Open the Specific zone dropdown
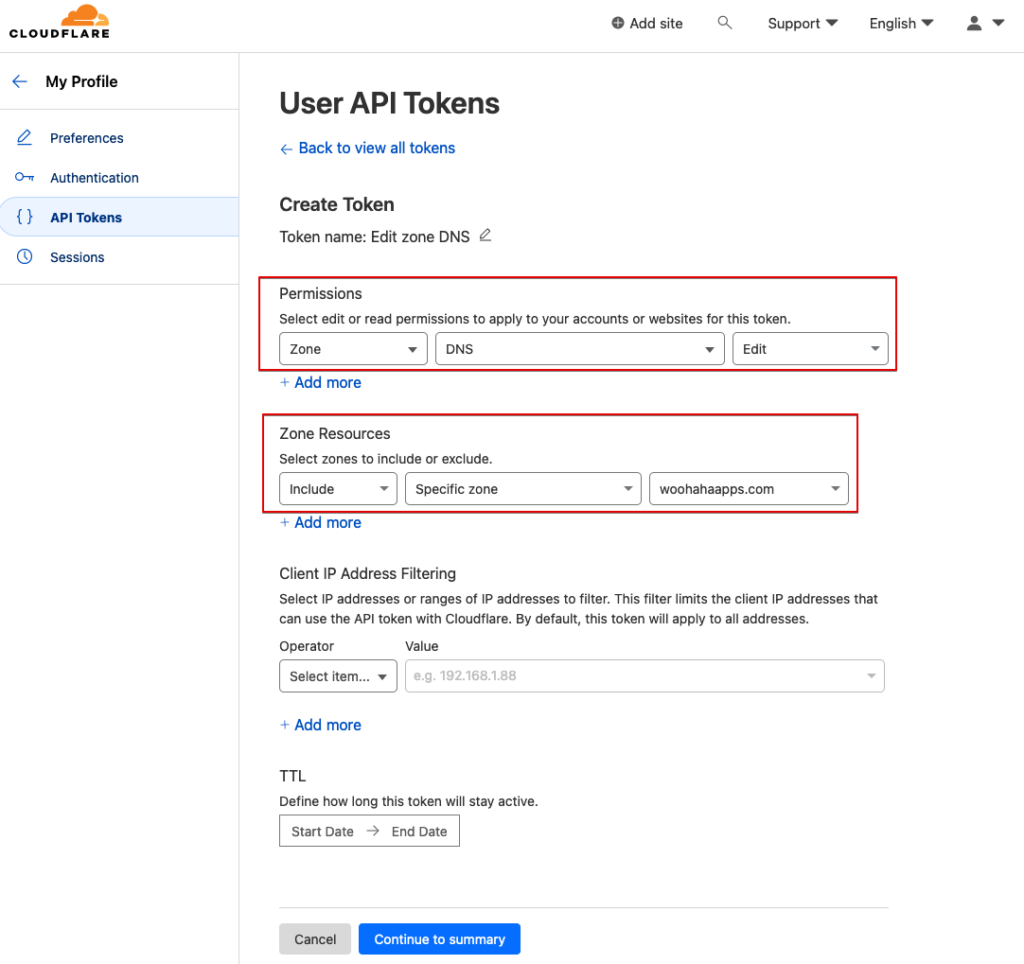The height and width of the screenshot is (964, 1024). click(523, 489)
